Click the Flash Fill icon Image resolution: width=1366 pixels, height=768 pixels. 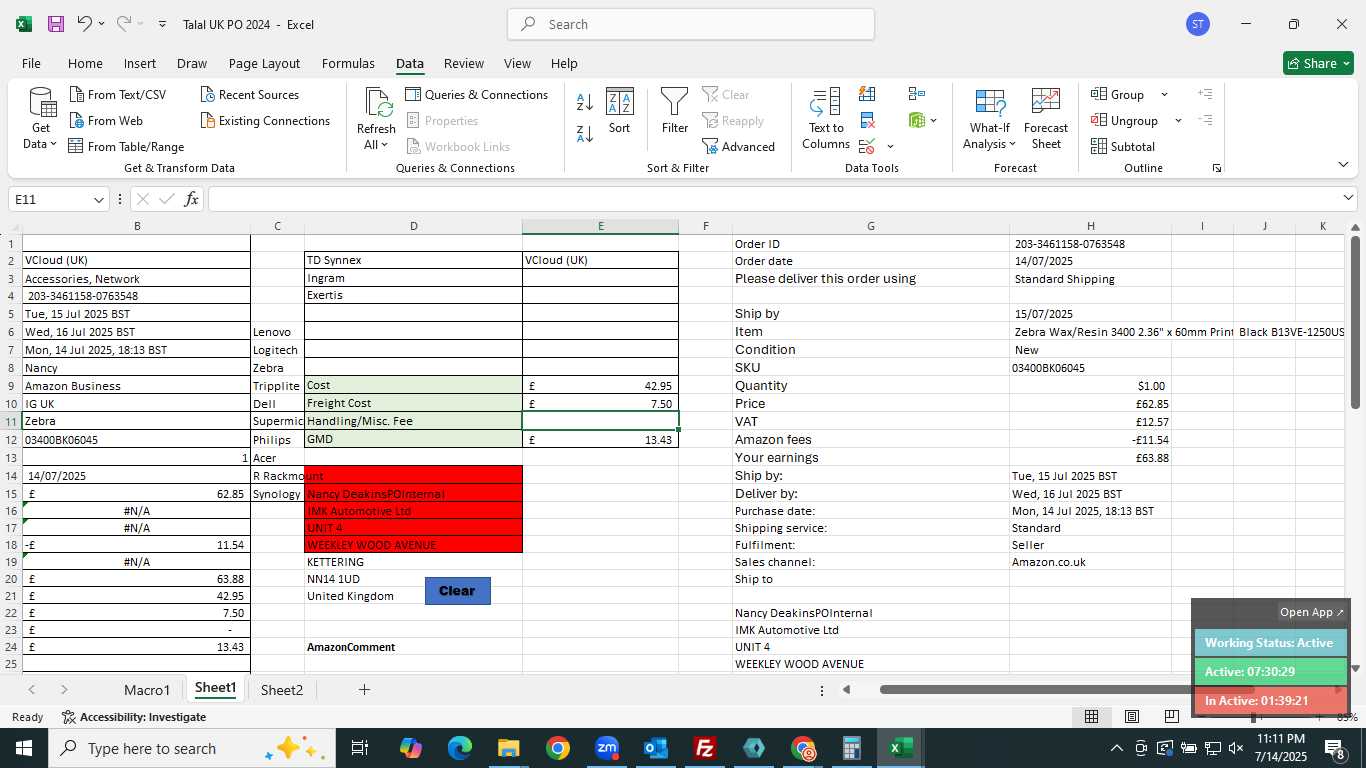[x=867, y=94]
